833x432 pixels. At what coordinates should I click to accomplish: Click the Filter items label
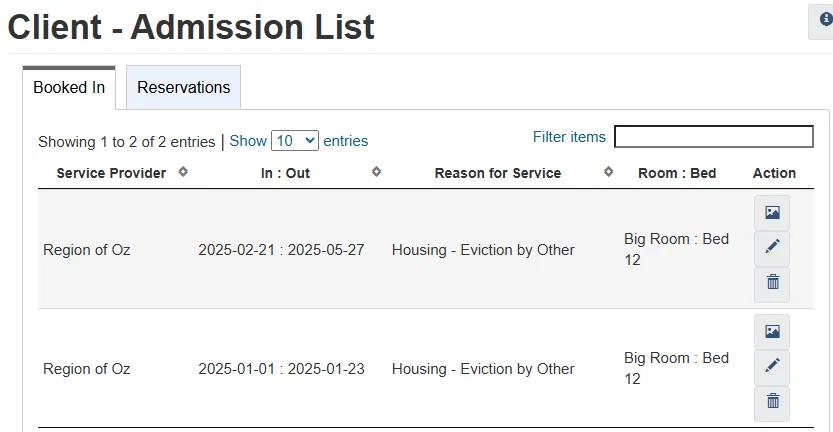point(569,137)
